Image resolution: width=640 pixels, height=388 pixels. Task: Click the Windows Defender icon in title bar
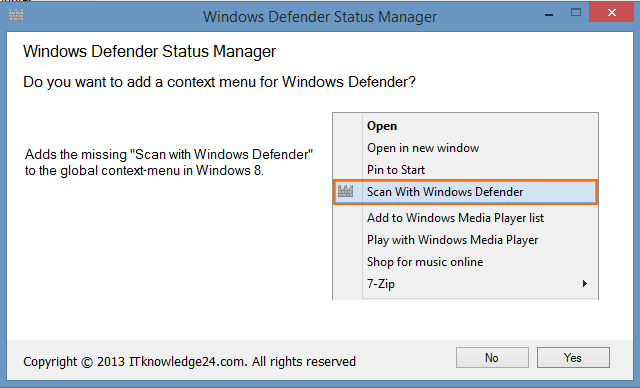click(x=16, y=16)
